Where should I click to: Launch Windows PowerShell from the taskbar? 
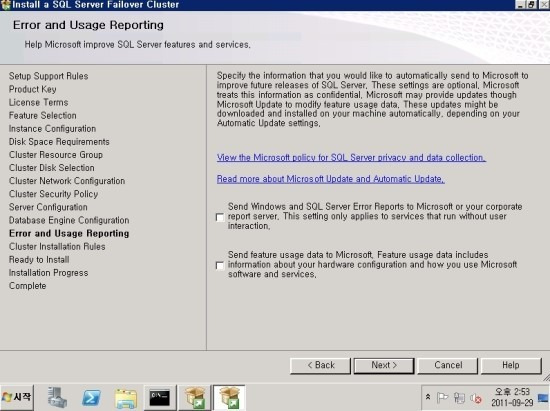(x=91, y=398)
